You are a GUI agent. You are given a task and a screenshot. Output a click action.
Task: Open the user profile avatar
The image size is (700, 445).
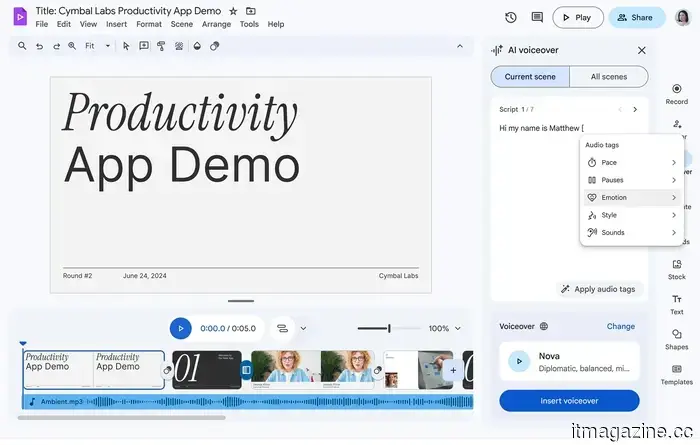coord(683,17)
